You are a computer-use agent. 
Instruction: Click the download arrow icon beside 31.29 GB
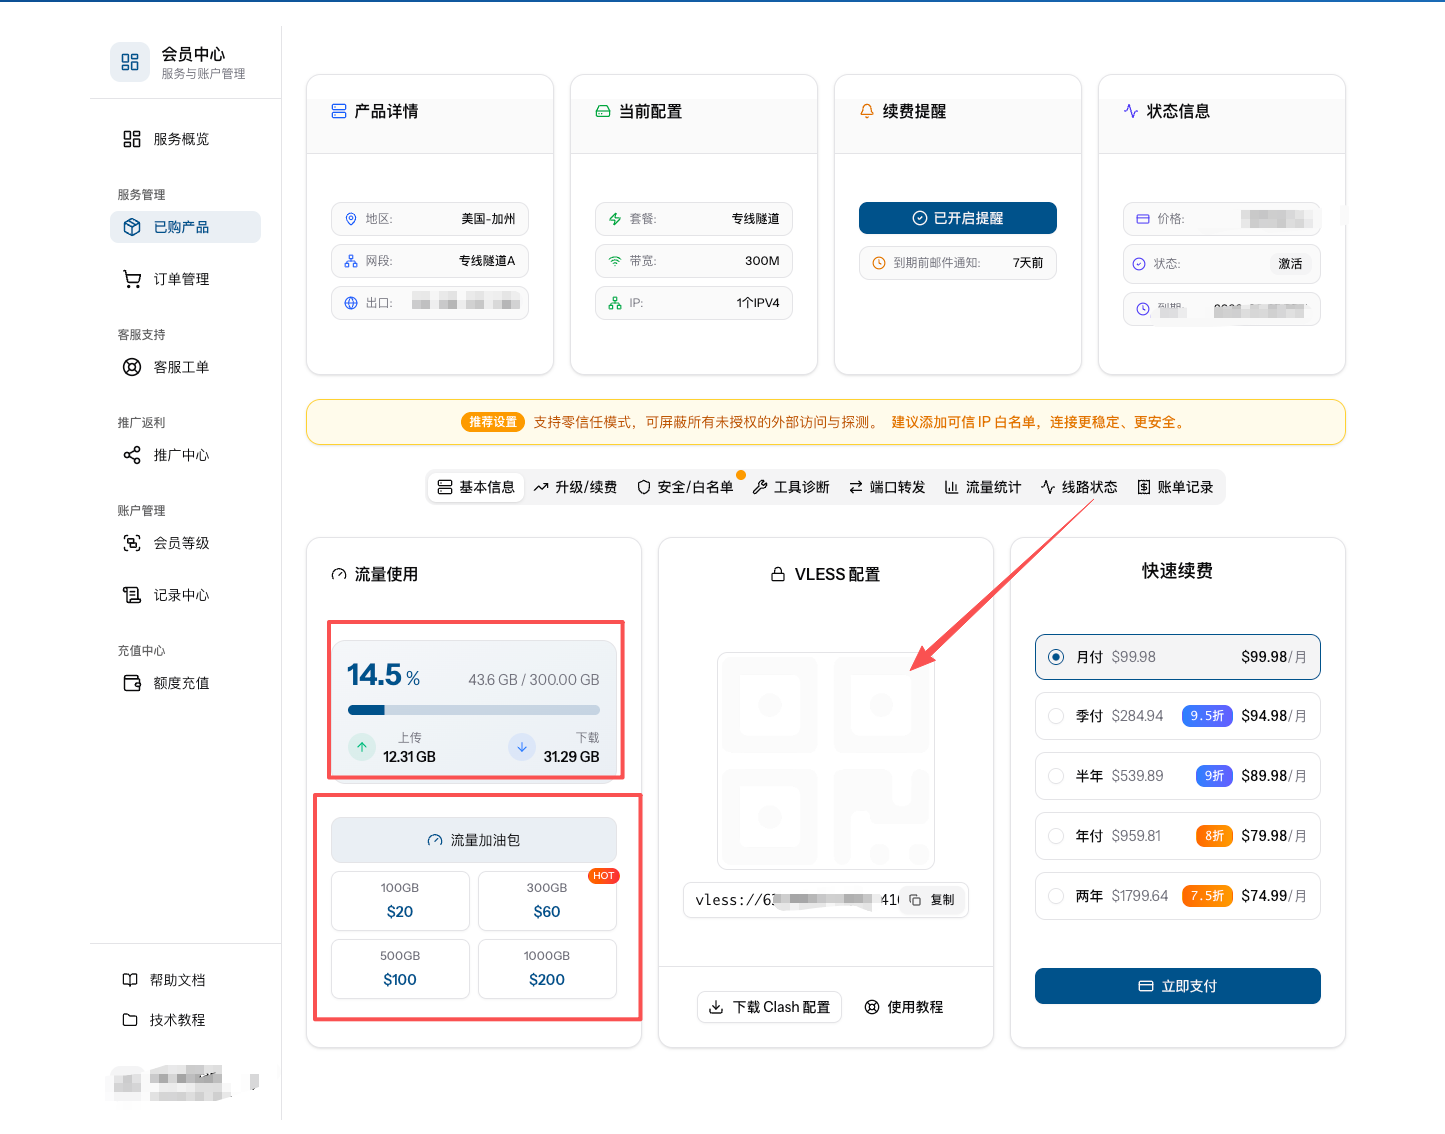click(x=522, y=747)
